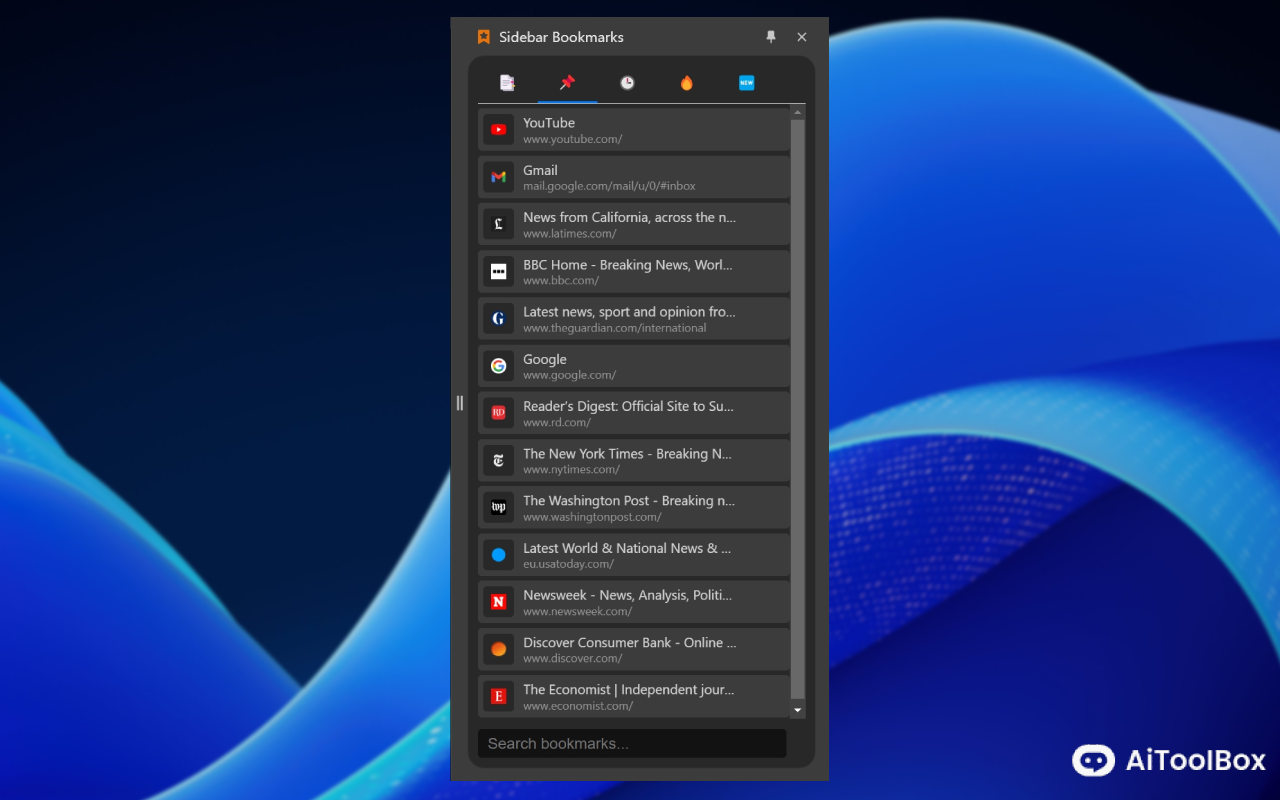Close the Sidebar Bookmarks panel

802,37
